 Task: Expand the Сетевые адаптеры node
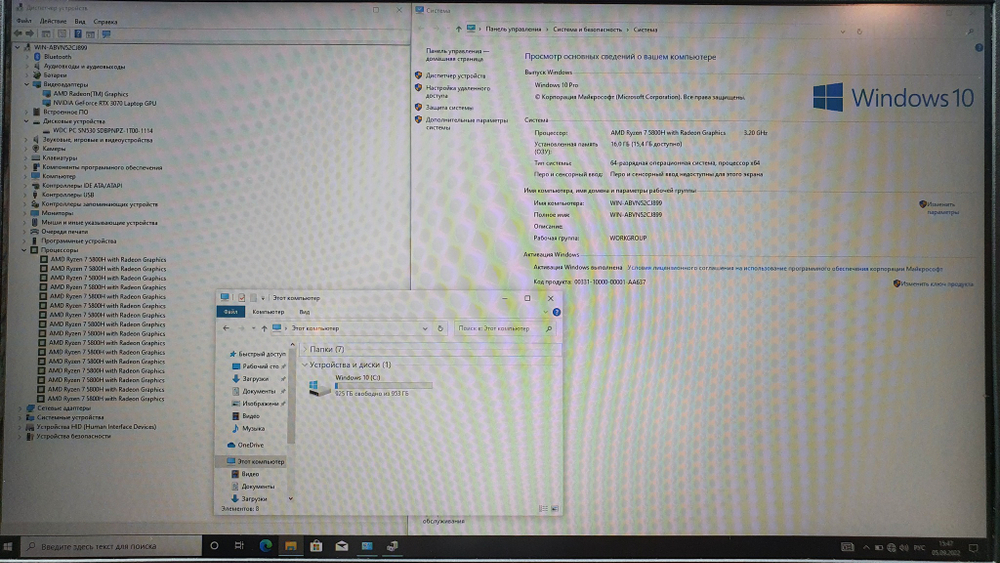click(20, 408)
